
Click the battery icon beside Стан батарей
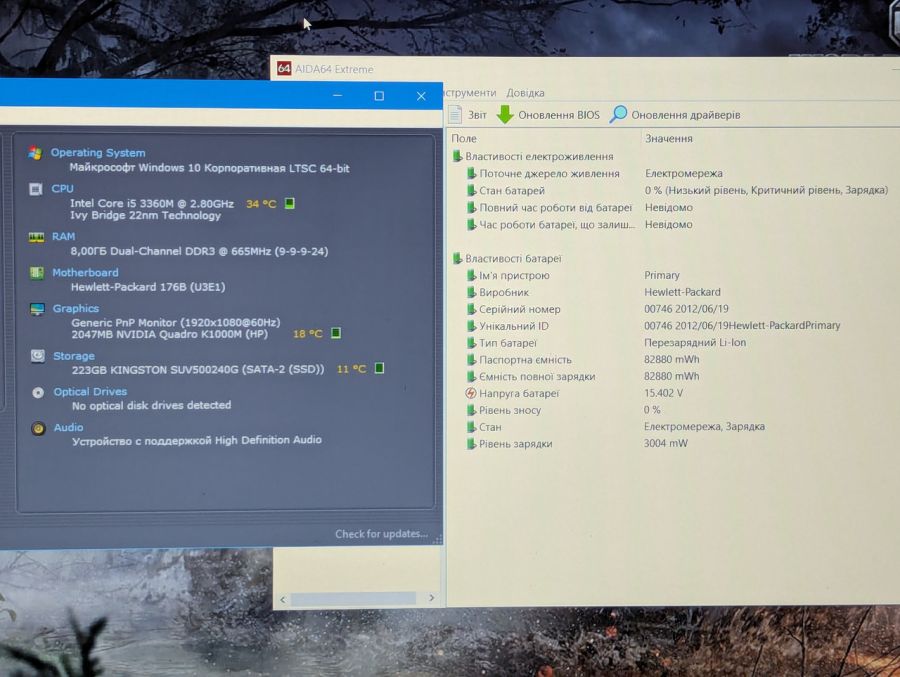coord(471,190)
